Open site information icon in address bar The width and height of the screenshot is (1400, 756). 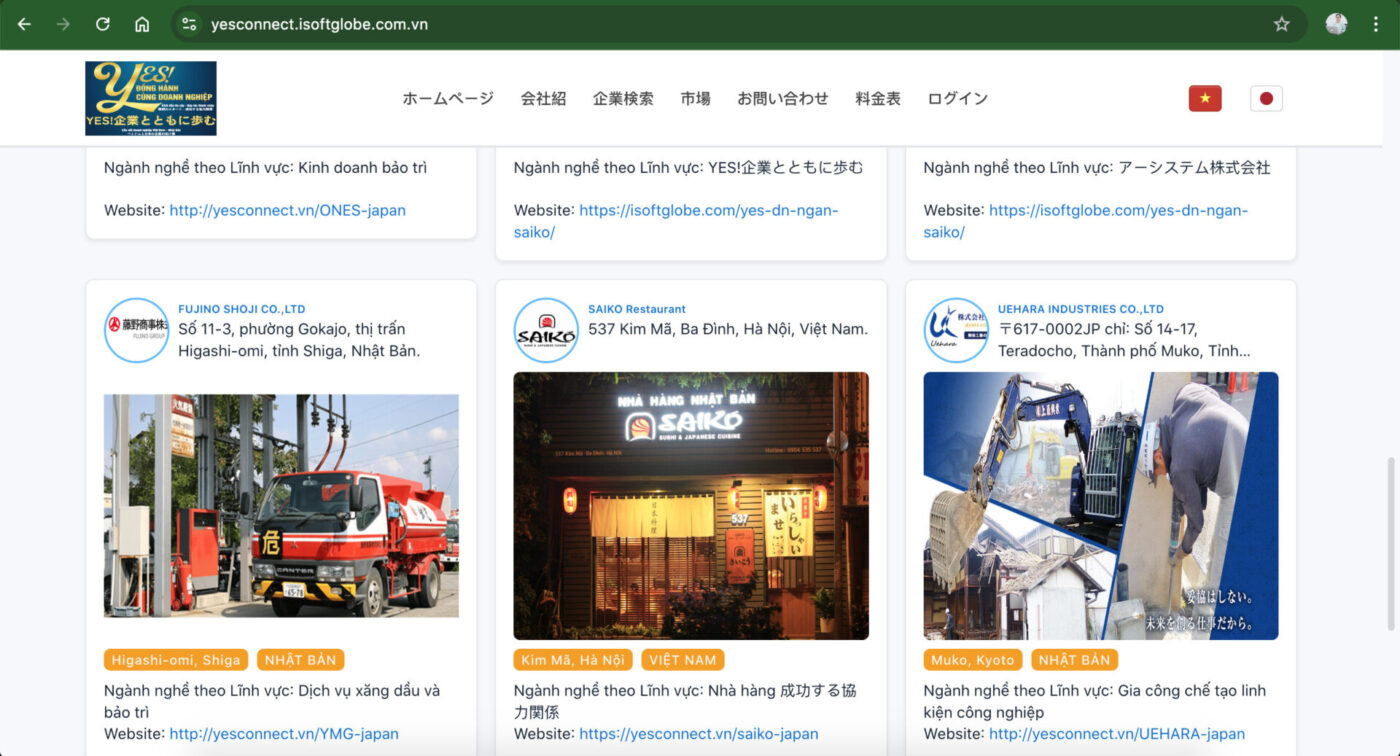189,24
